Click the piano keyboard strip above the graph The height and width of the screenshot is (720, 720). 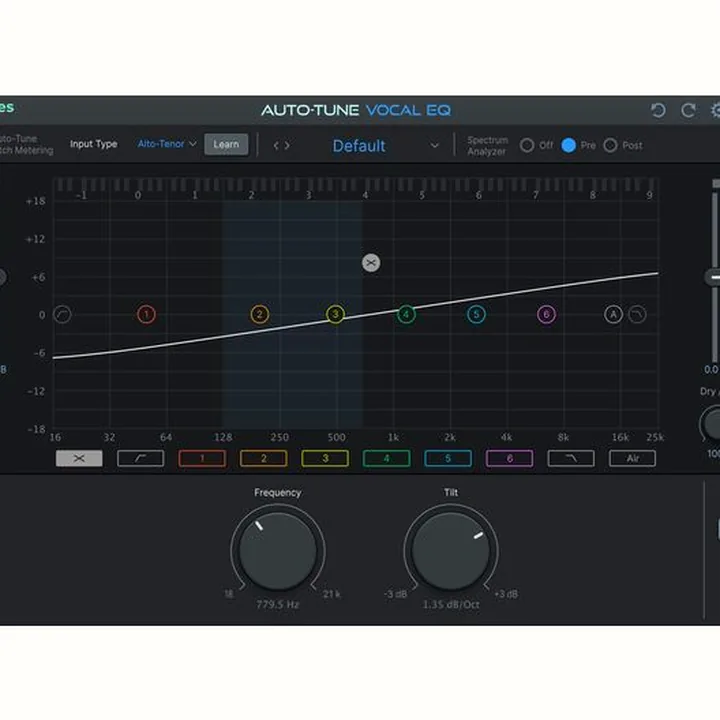(356, 184)
